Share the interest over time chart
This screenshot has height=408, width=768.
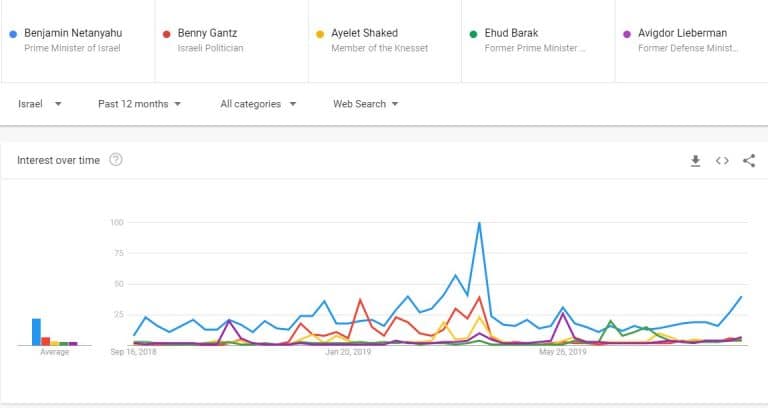749,161
